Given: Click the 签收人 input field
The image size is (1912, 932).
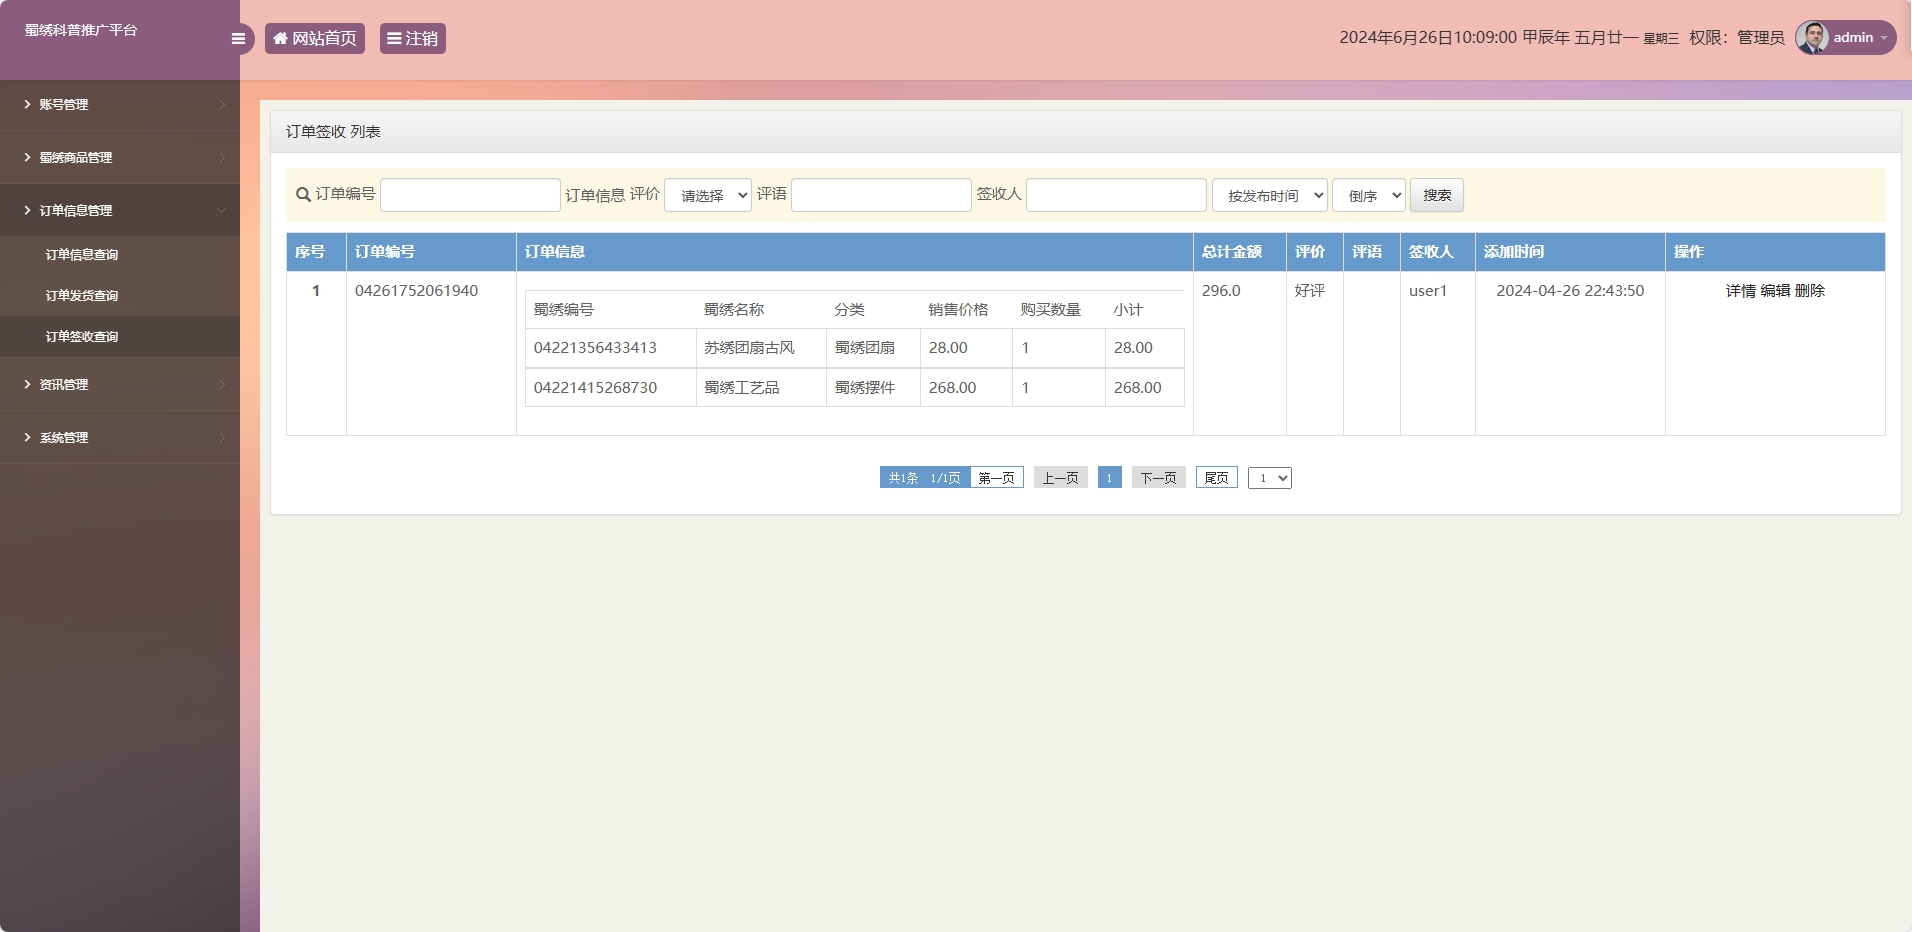Looking at the screenshot, I should tap(1115, 195).
